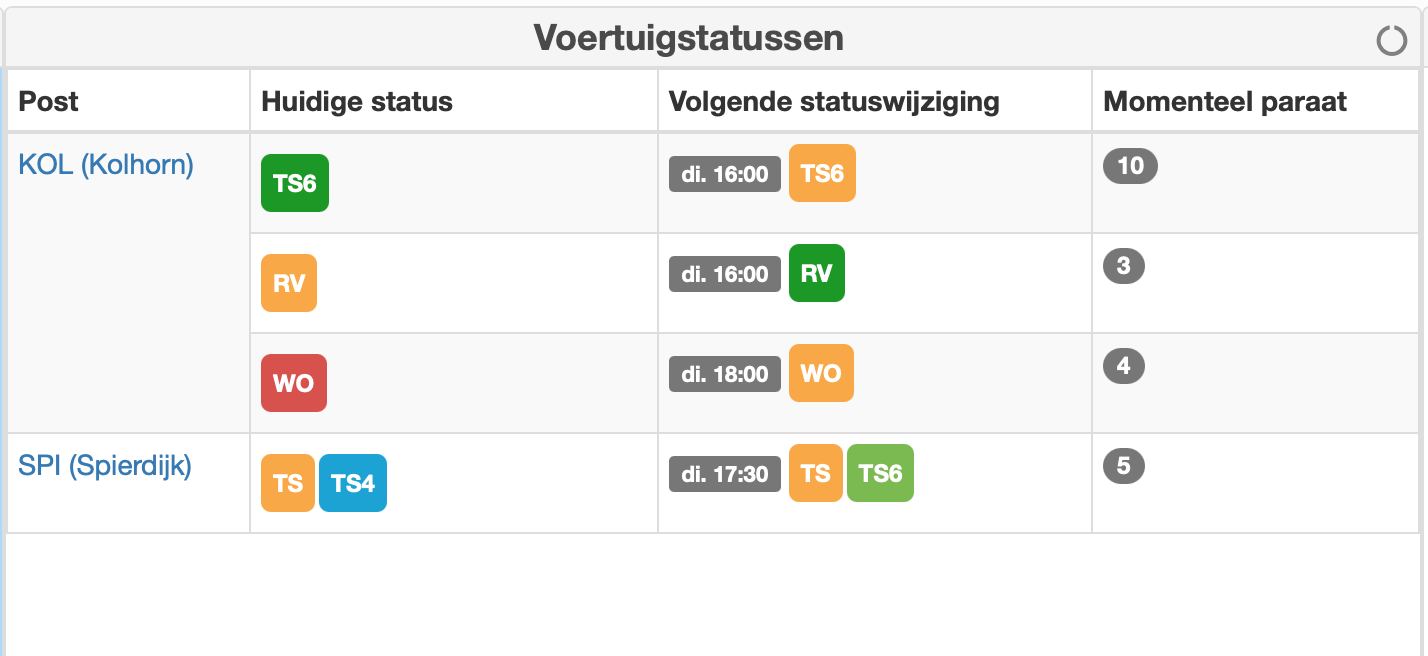This screenshot has height=656, width=1428.
Task: Open the KOL (Kolhorn) post link
Action: (x=106, y=164)
